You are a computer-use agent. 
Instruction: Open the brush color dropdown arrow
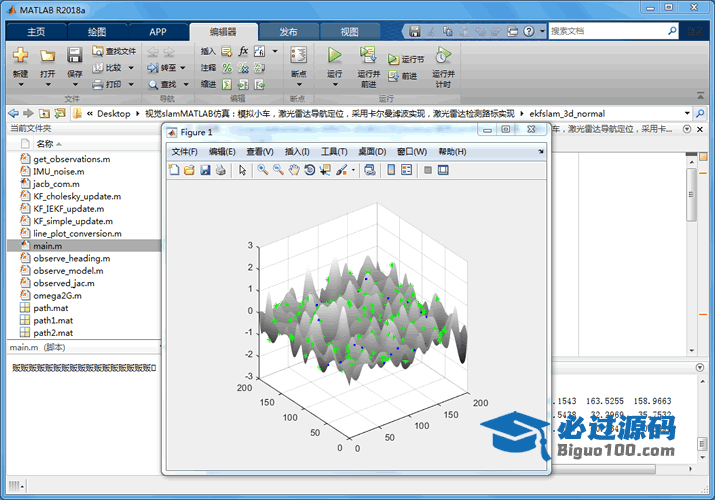pos(353,170)
